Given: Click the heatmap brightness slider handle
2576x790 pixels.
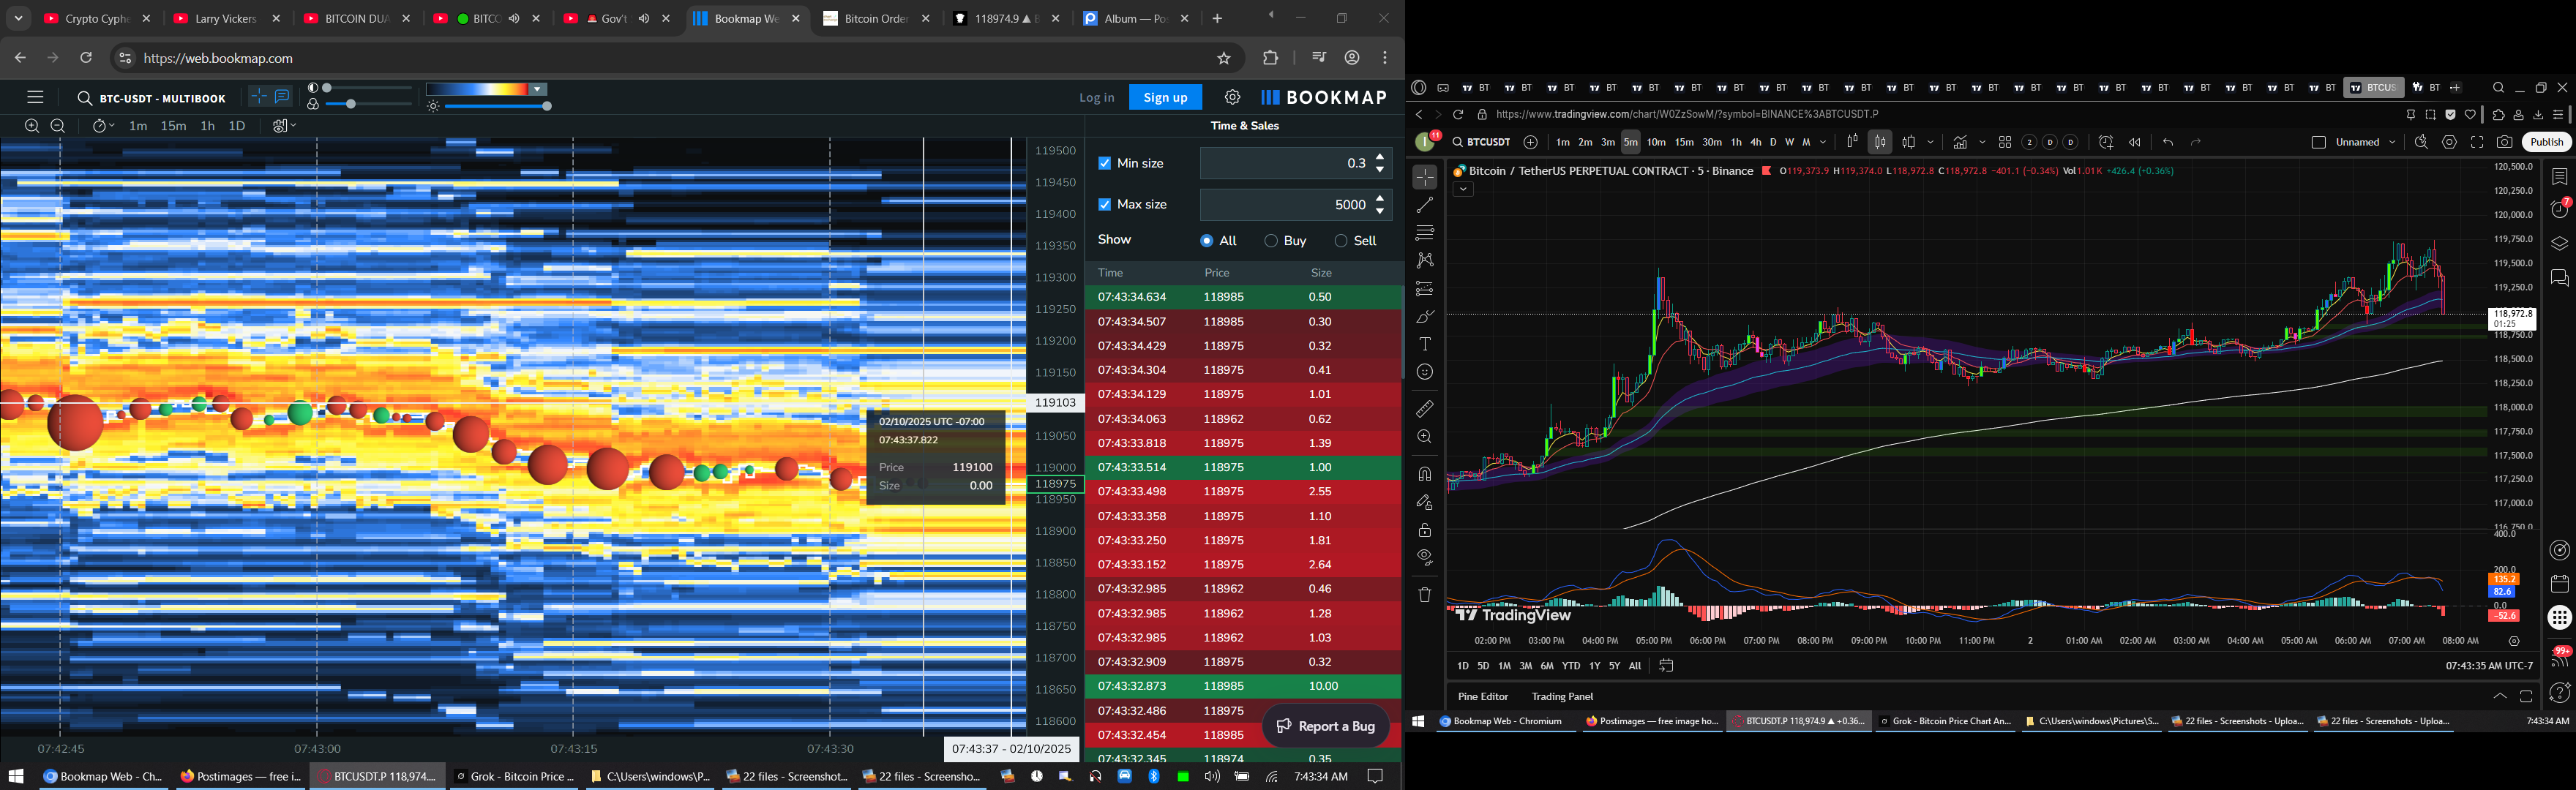Looking at the screenshot, I should (x=546, y=106).
